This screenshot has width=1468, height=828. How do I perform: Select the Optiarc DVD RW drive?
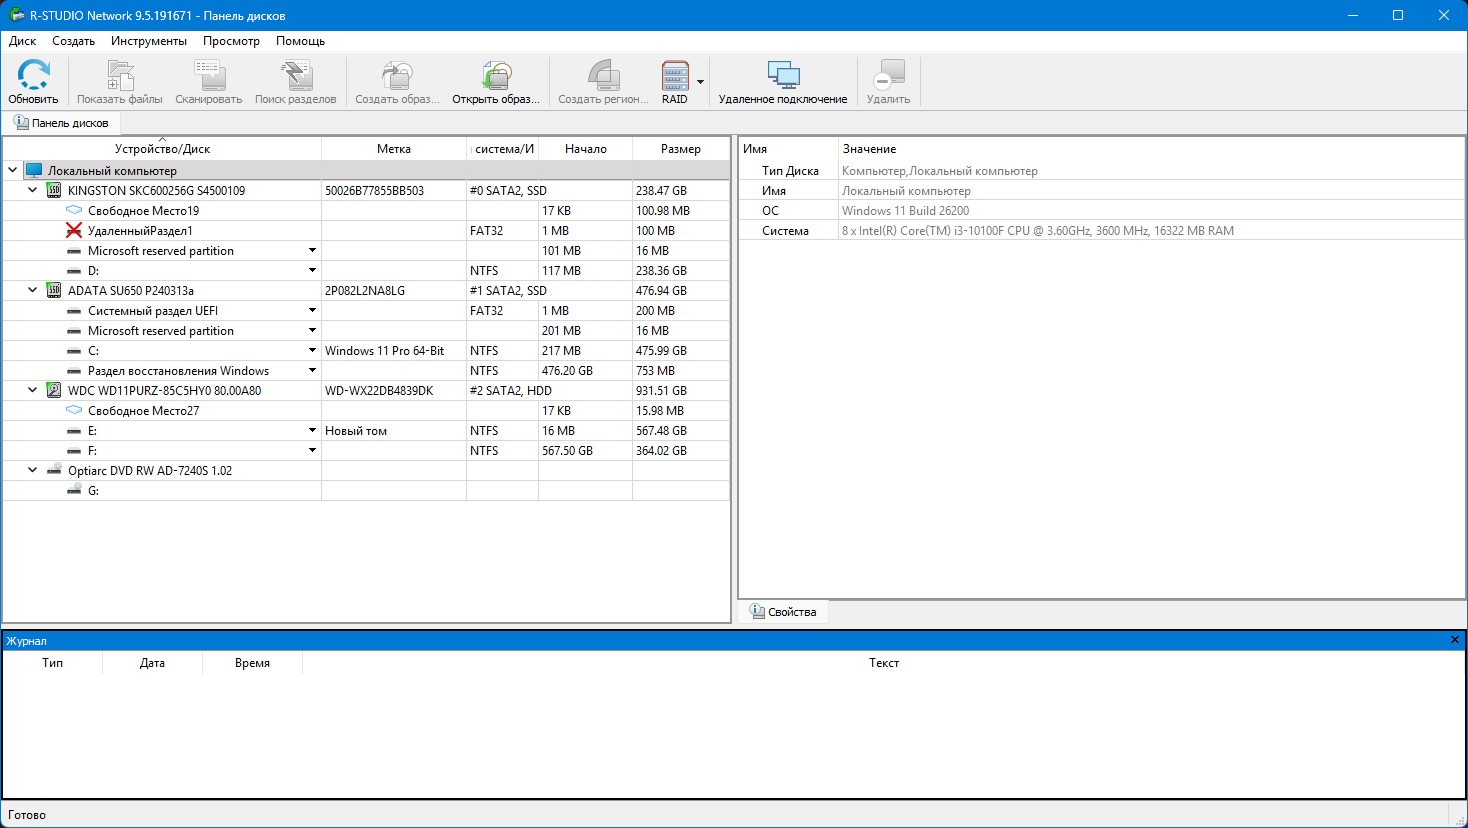click(150, 471)
